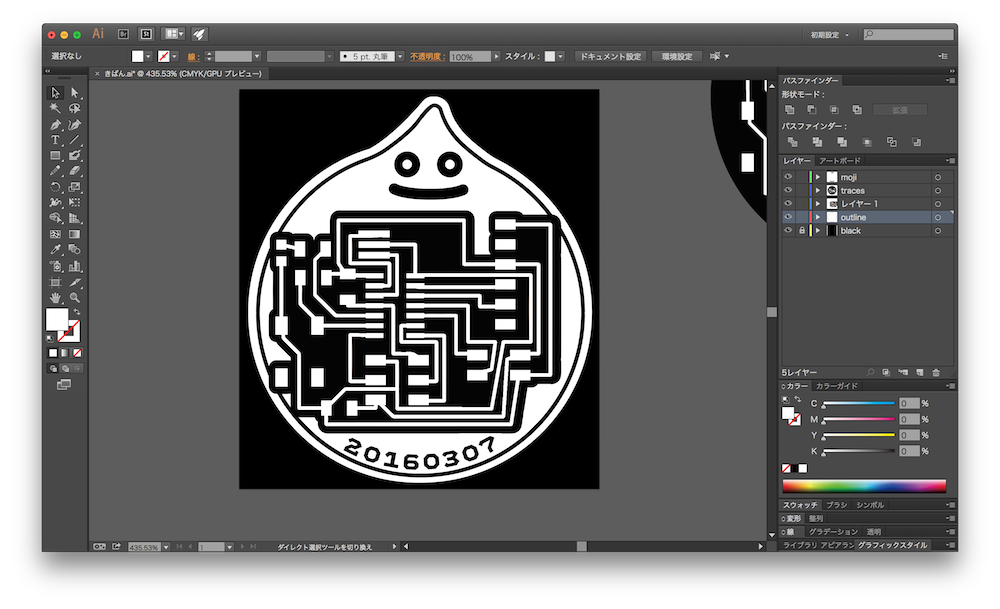Select the Eyedropper tool
The width and height of the screenshot is (1000, 609).
tap(55, 249)
